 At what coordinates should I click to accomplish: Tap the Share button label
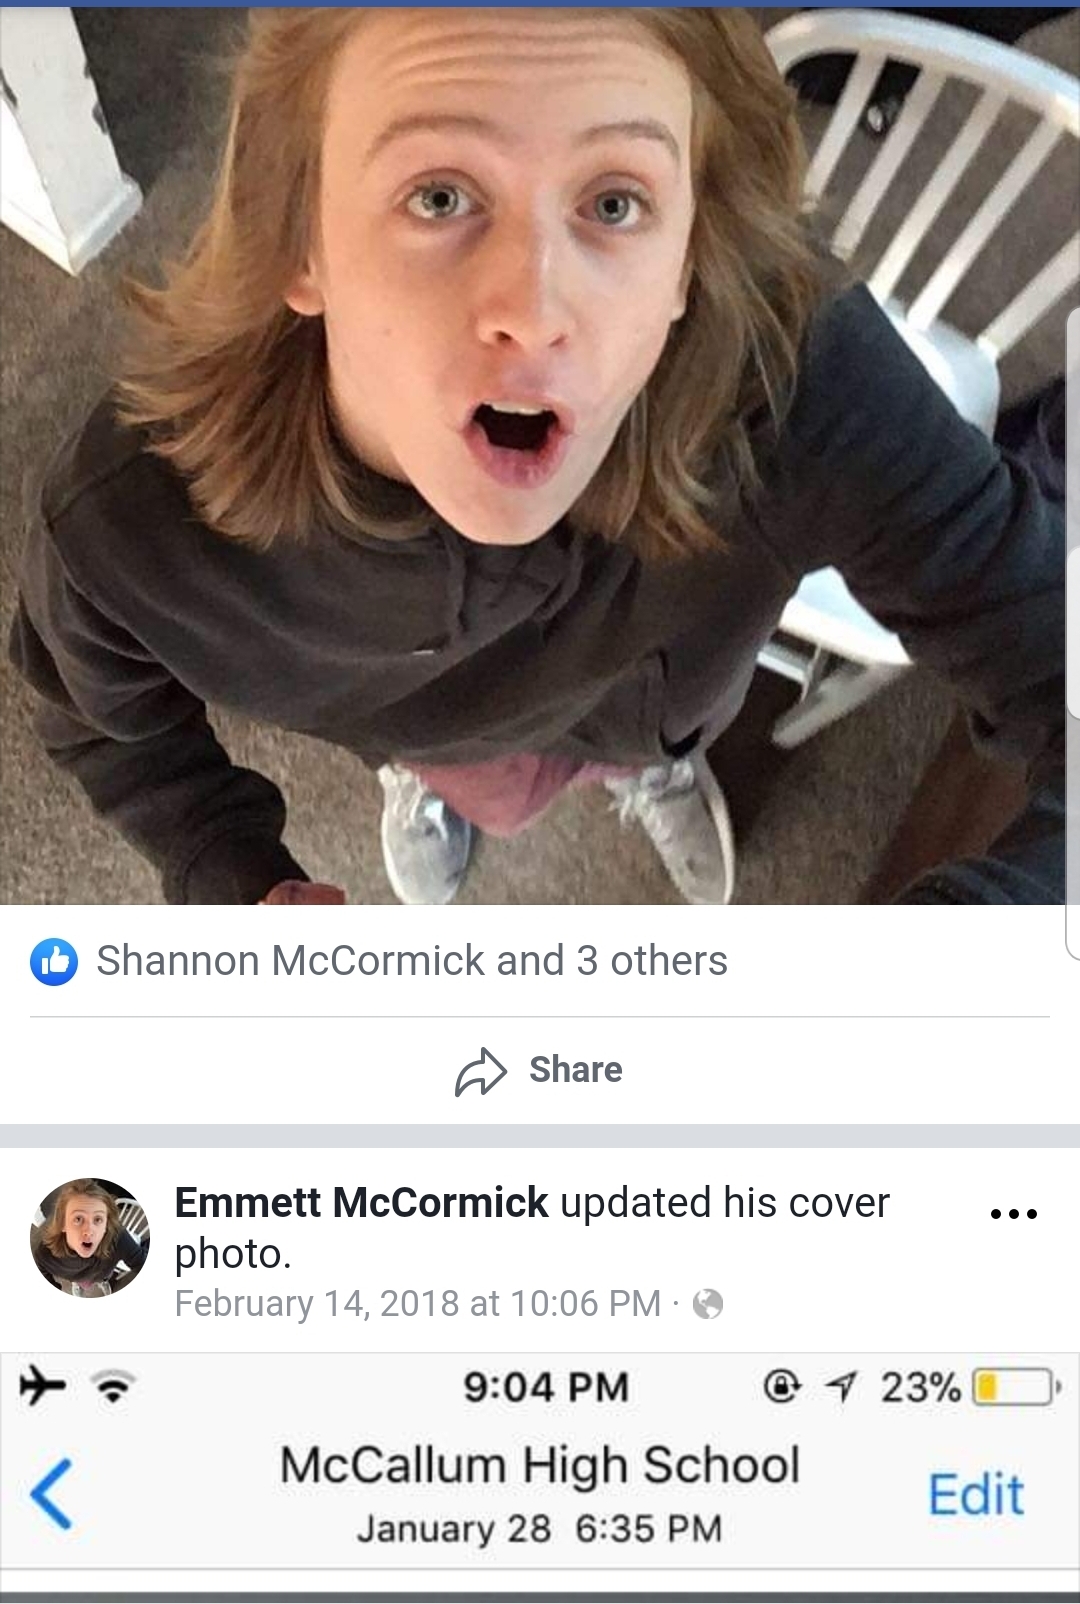pos(576,1070)
